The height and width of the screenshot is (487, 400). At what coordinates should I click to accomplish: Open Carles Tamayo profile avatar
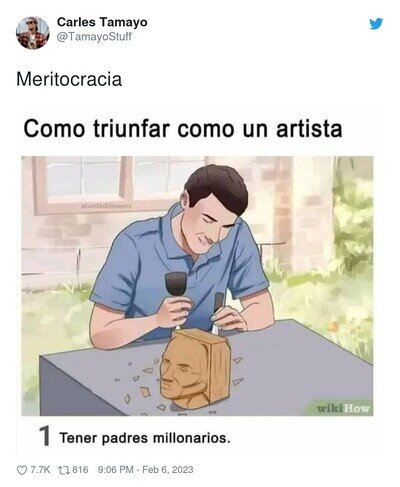point(33,33)
